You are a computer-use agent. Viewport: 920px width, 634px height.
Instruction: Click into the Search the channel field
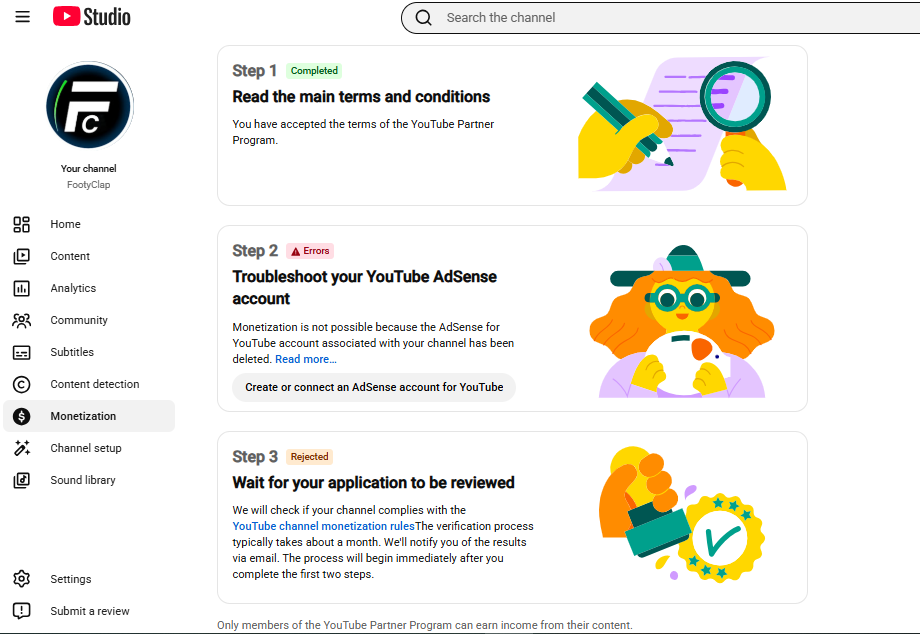[675, 18]
